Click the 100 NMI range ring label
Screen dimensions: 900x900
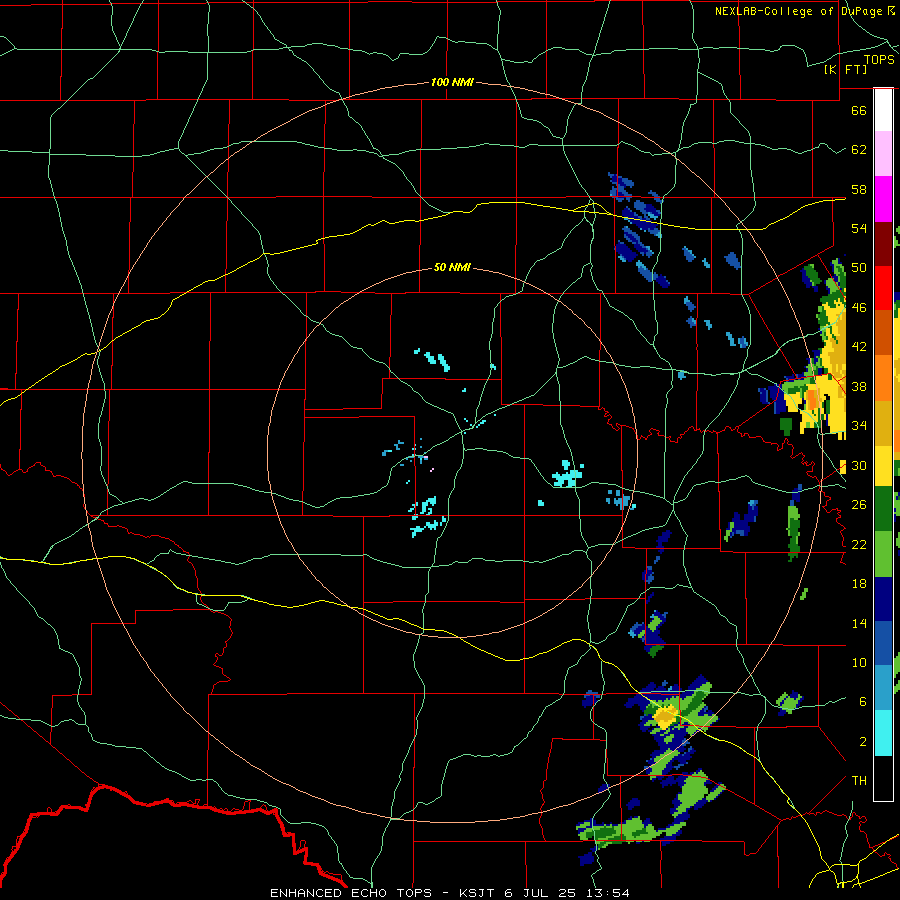click(x=452, y=82)
